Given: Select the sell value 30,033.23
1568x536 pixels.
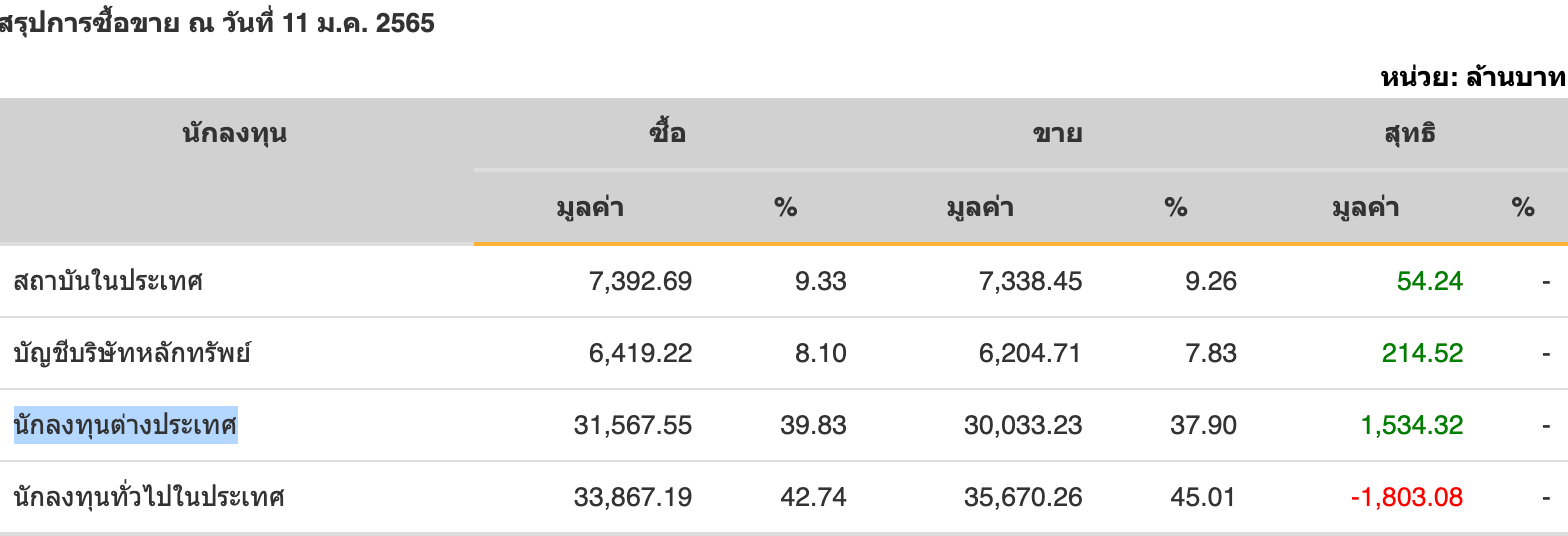Looking at the screenshot, I should 1023,425.
